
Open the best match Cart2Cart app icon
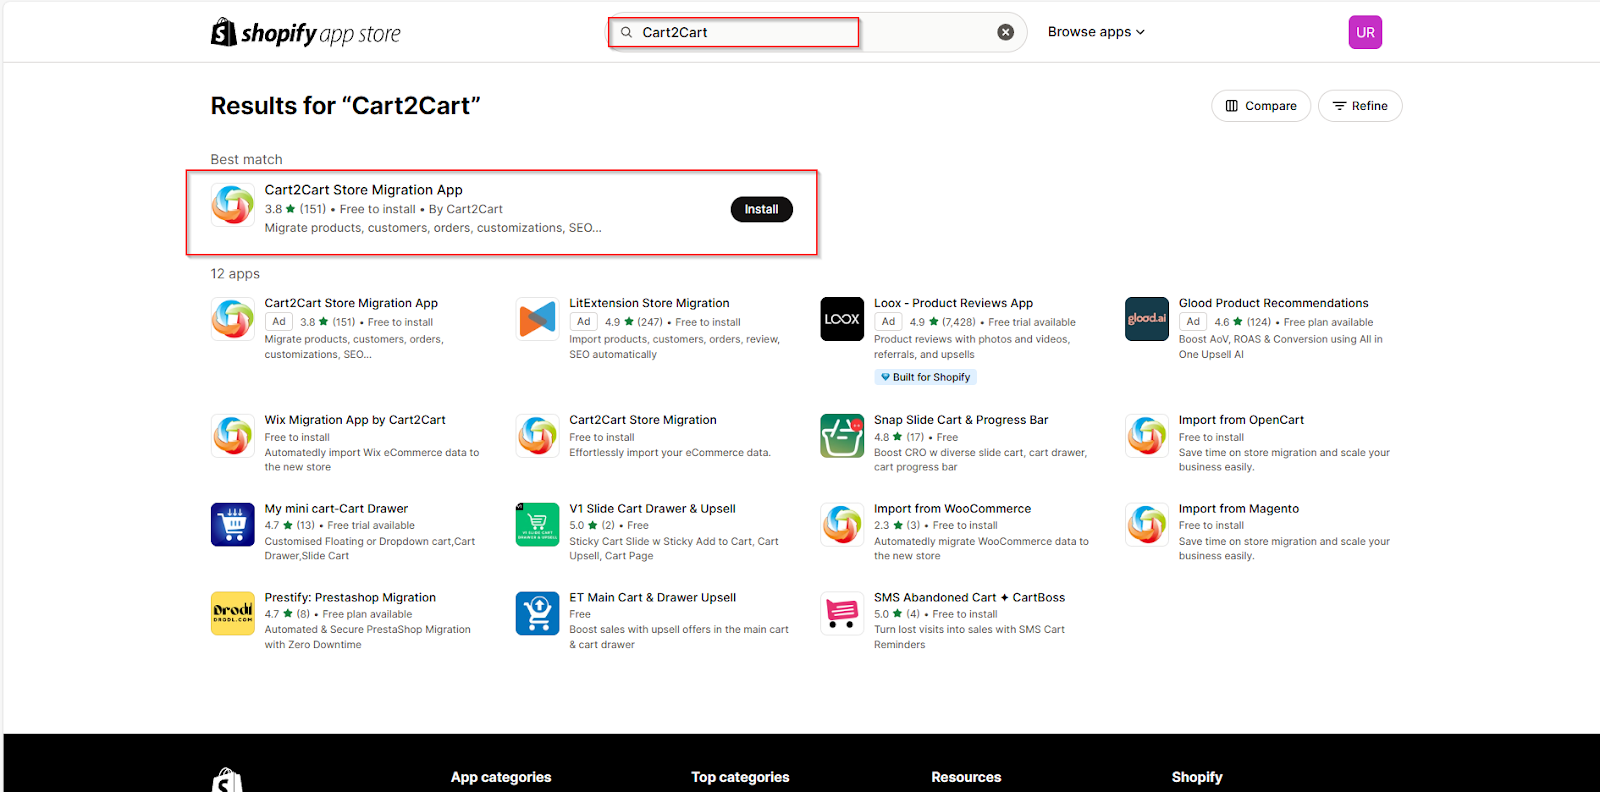pyautogui.click(x=232, y=205)
